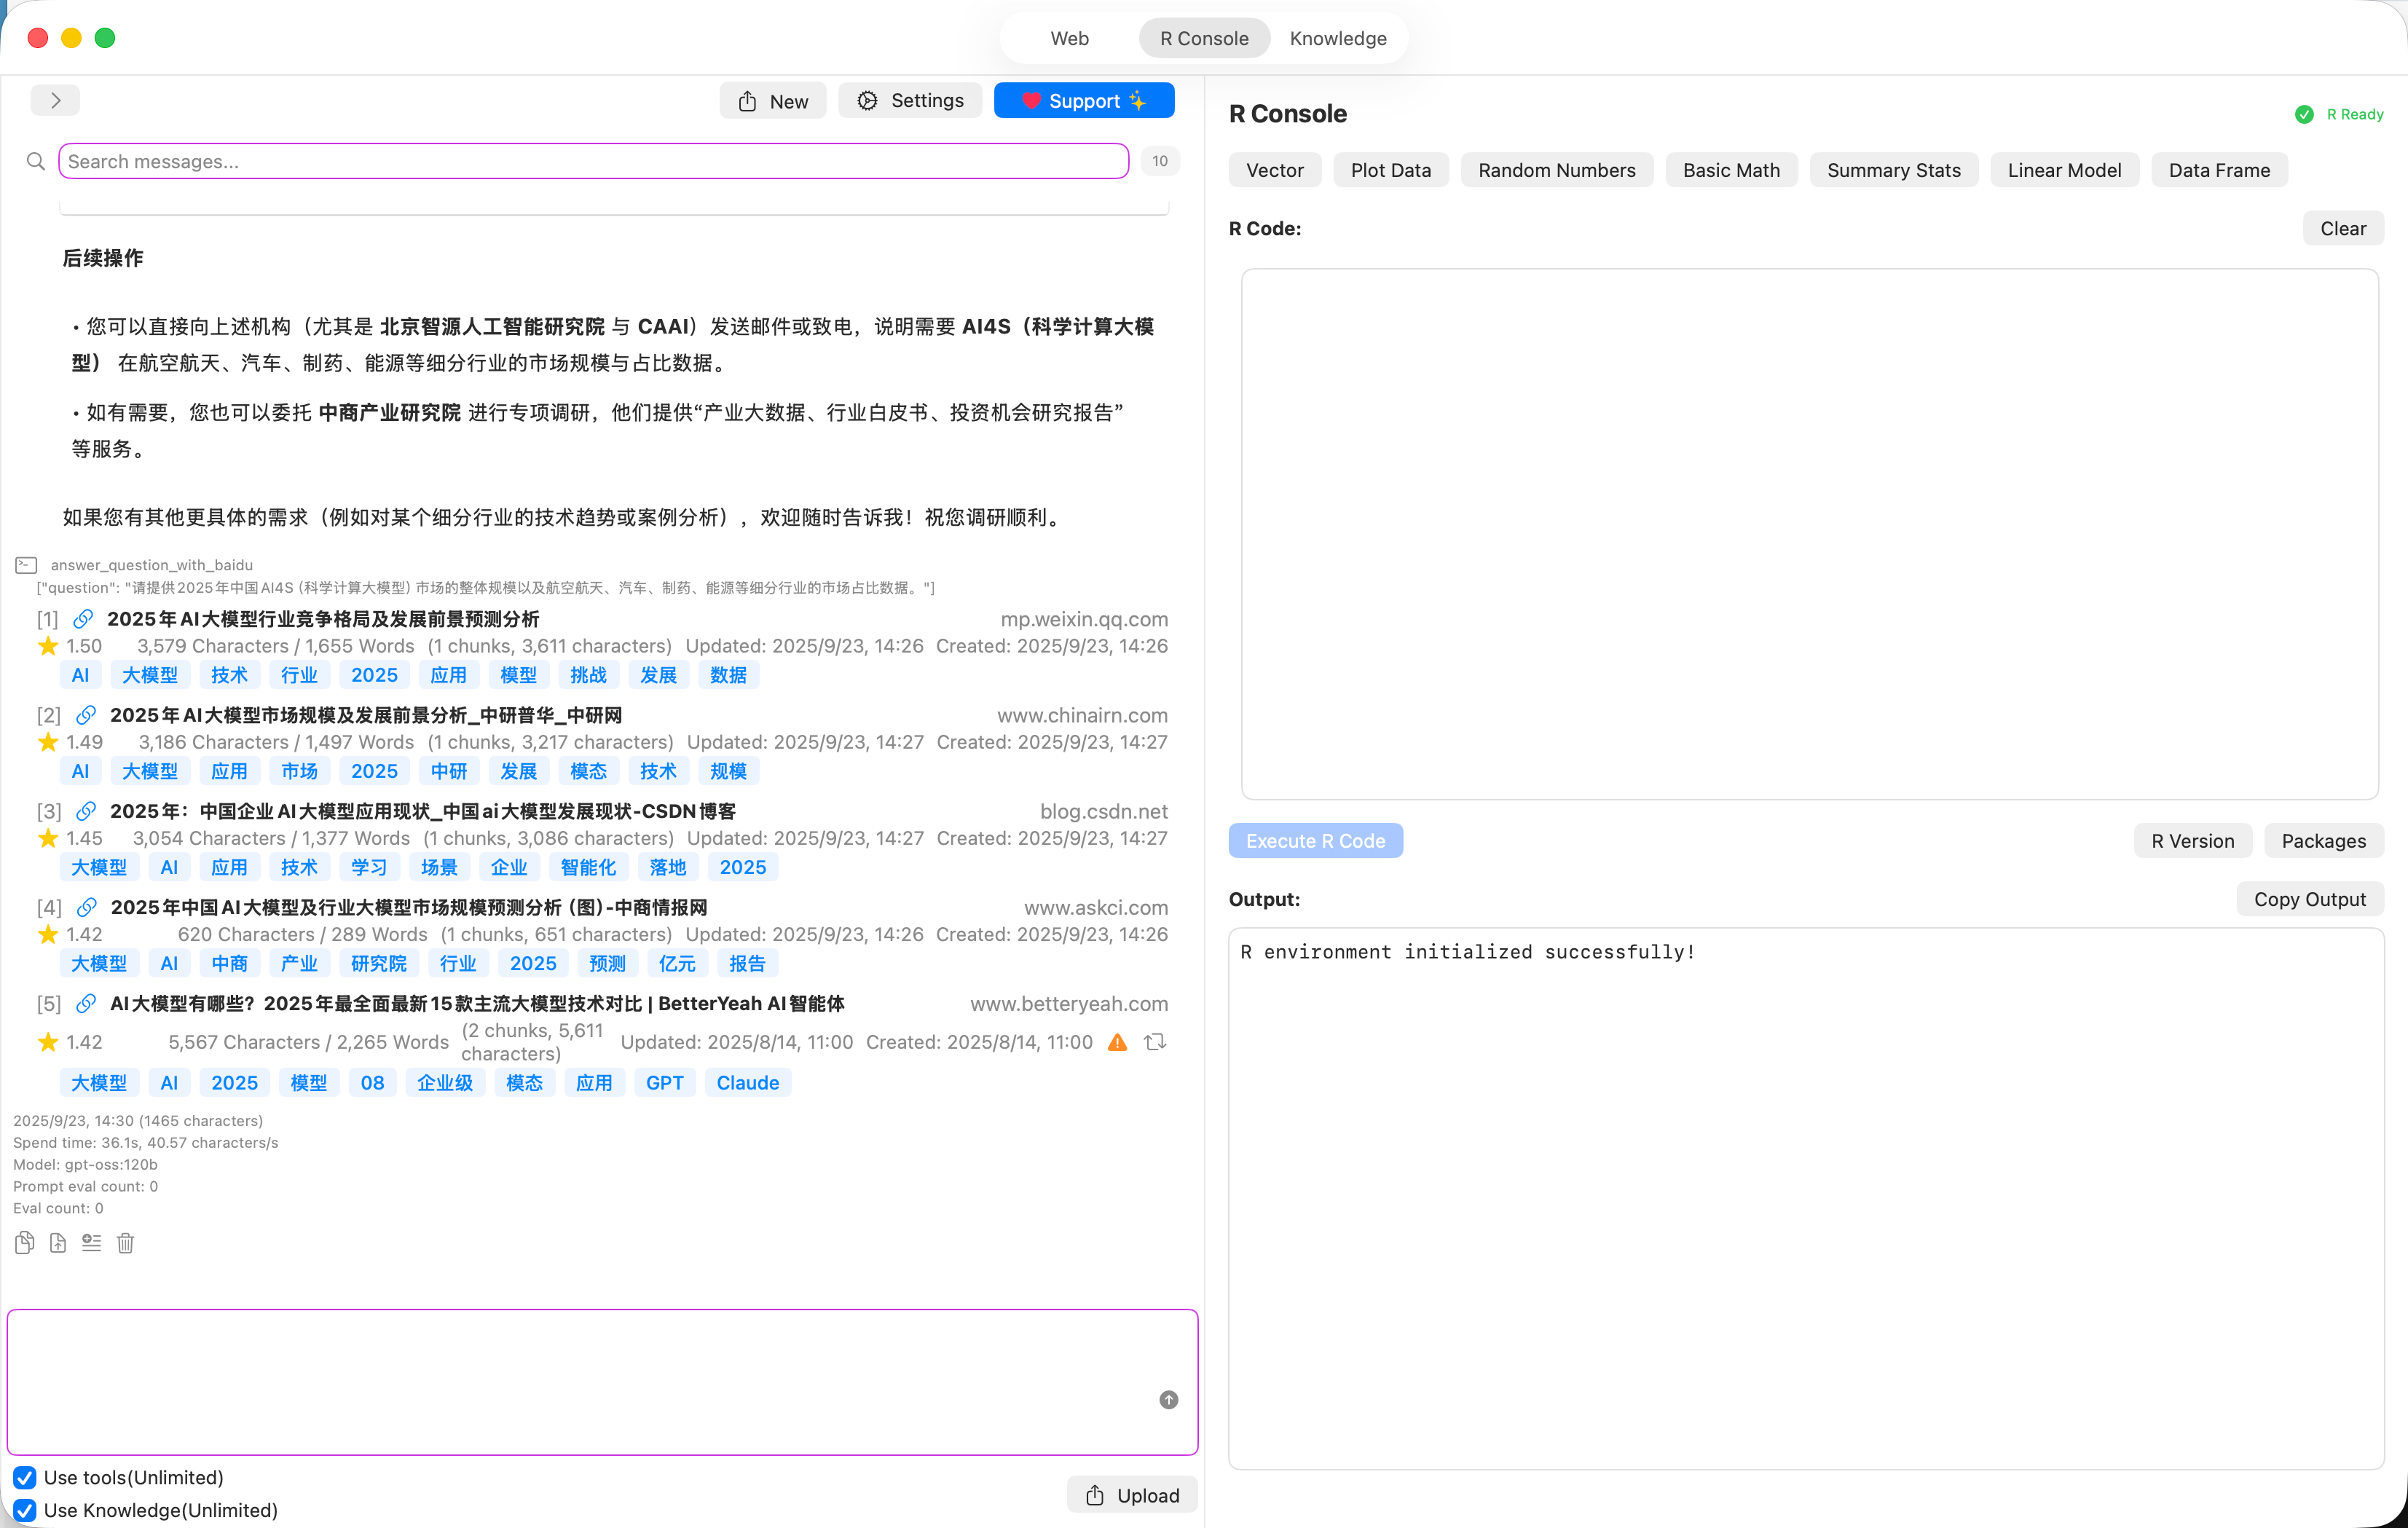Export the message with the document-arrow icon
Viewport: 2408px width, 1528px height.
click(58, 1242)
